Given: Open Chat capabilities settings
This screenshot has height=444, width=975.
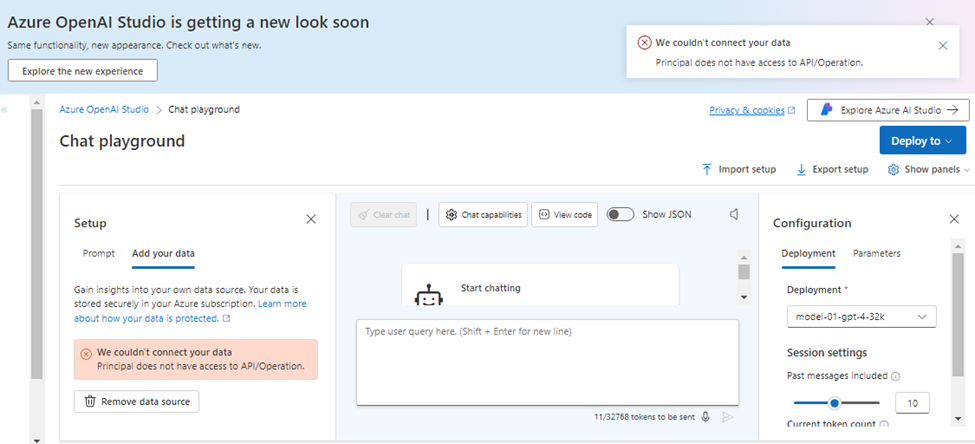Looking at the screenshot, I should point(484,215).
